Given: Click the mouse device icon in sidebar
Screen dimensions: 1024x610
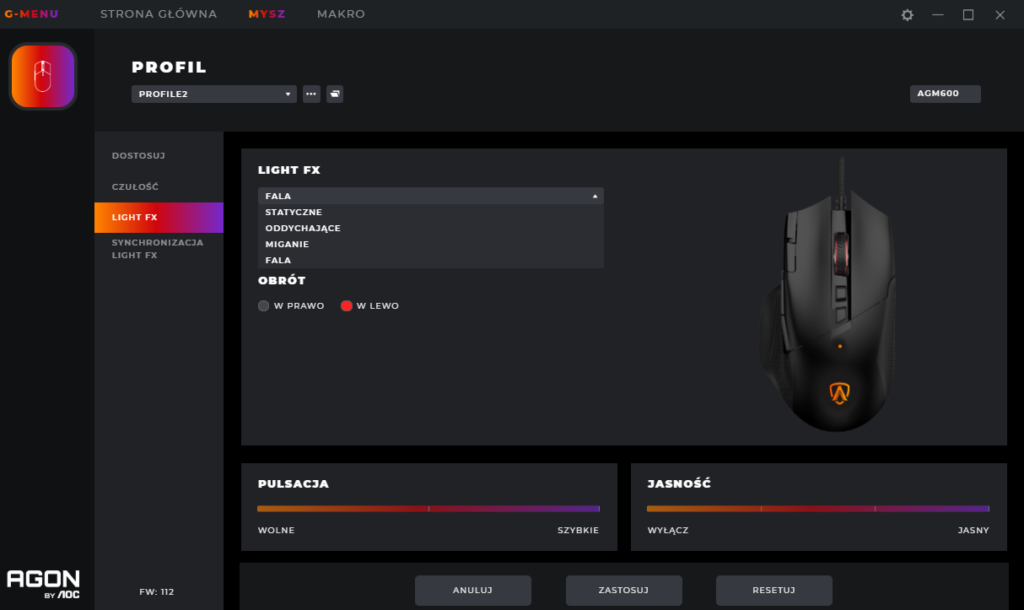Looking at the screenshot, I should tap(43, 76).
